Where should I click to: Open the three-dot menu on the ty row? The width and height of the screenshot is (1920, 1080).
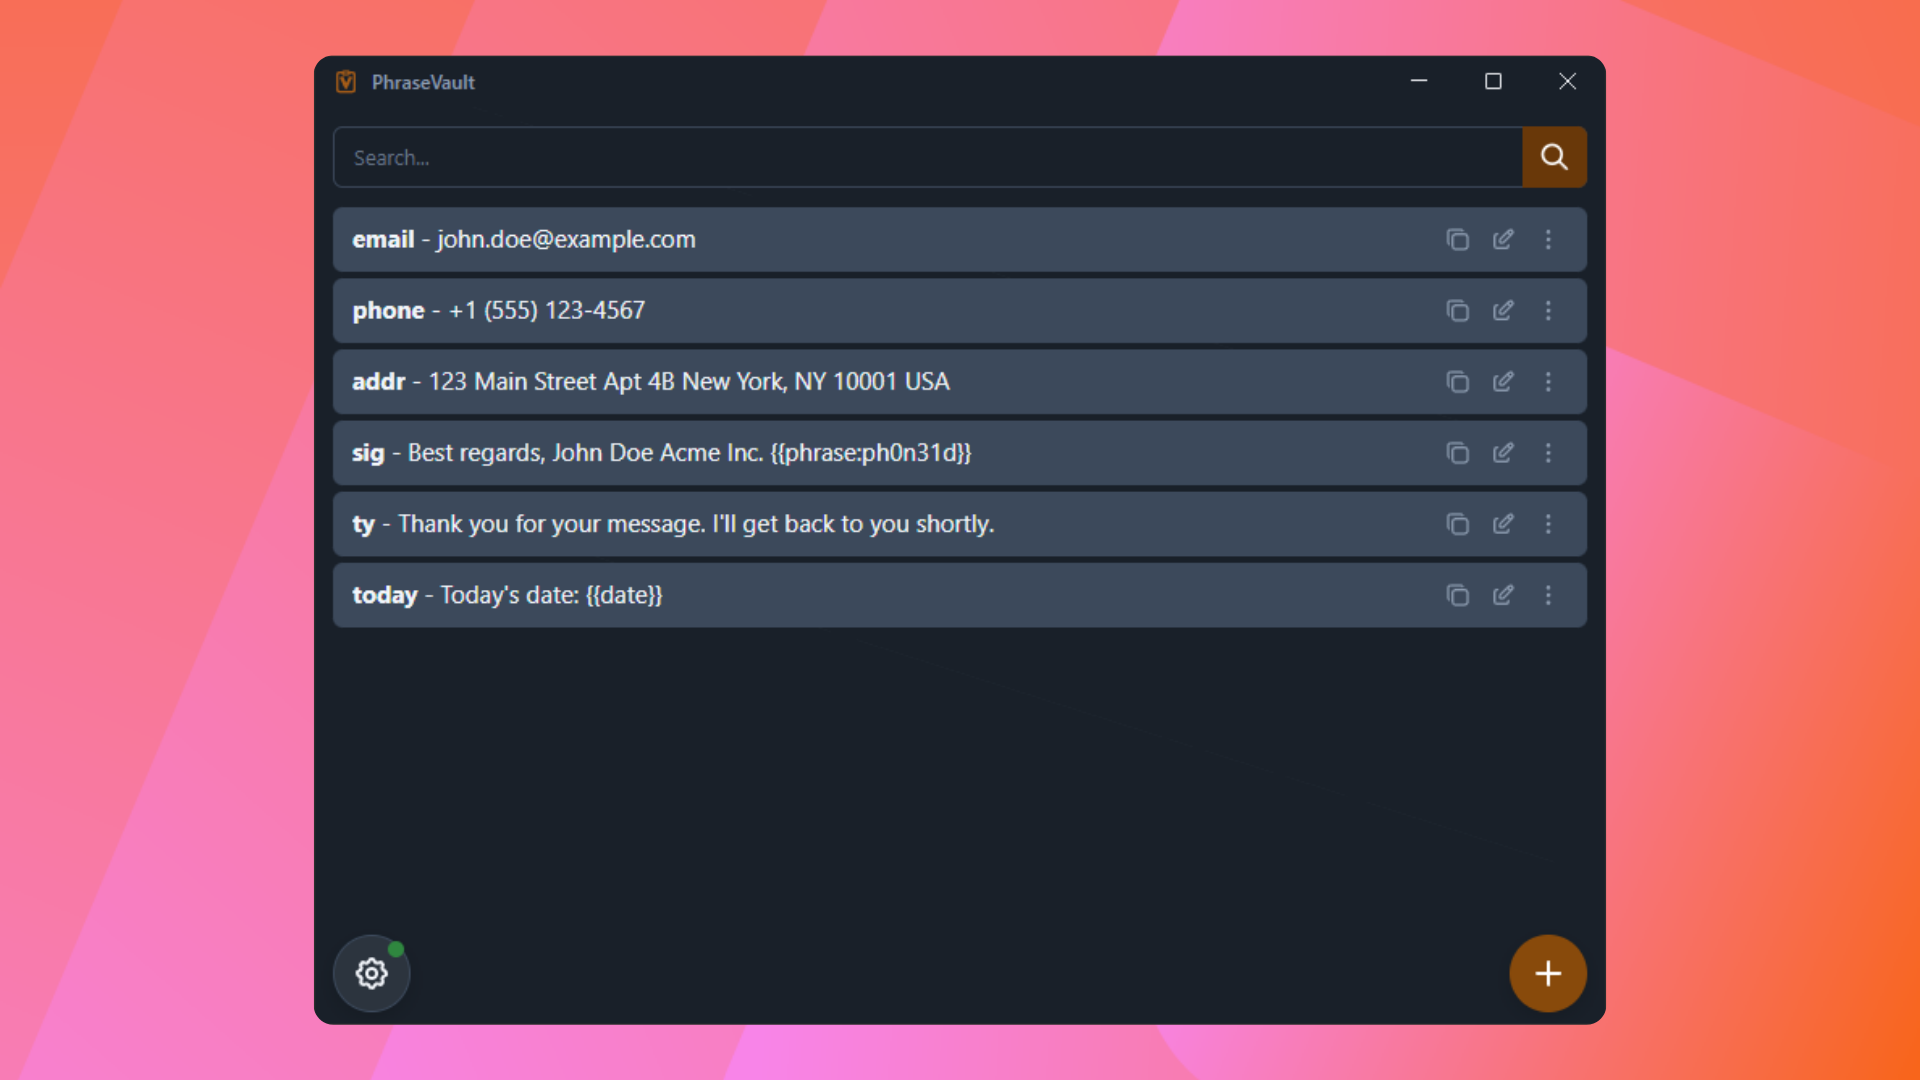coord(1548,523)
